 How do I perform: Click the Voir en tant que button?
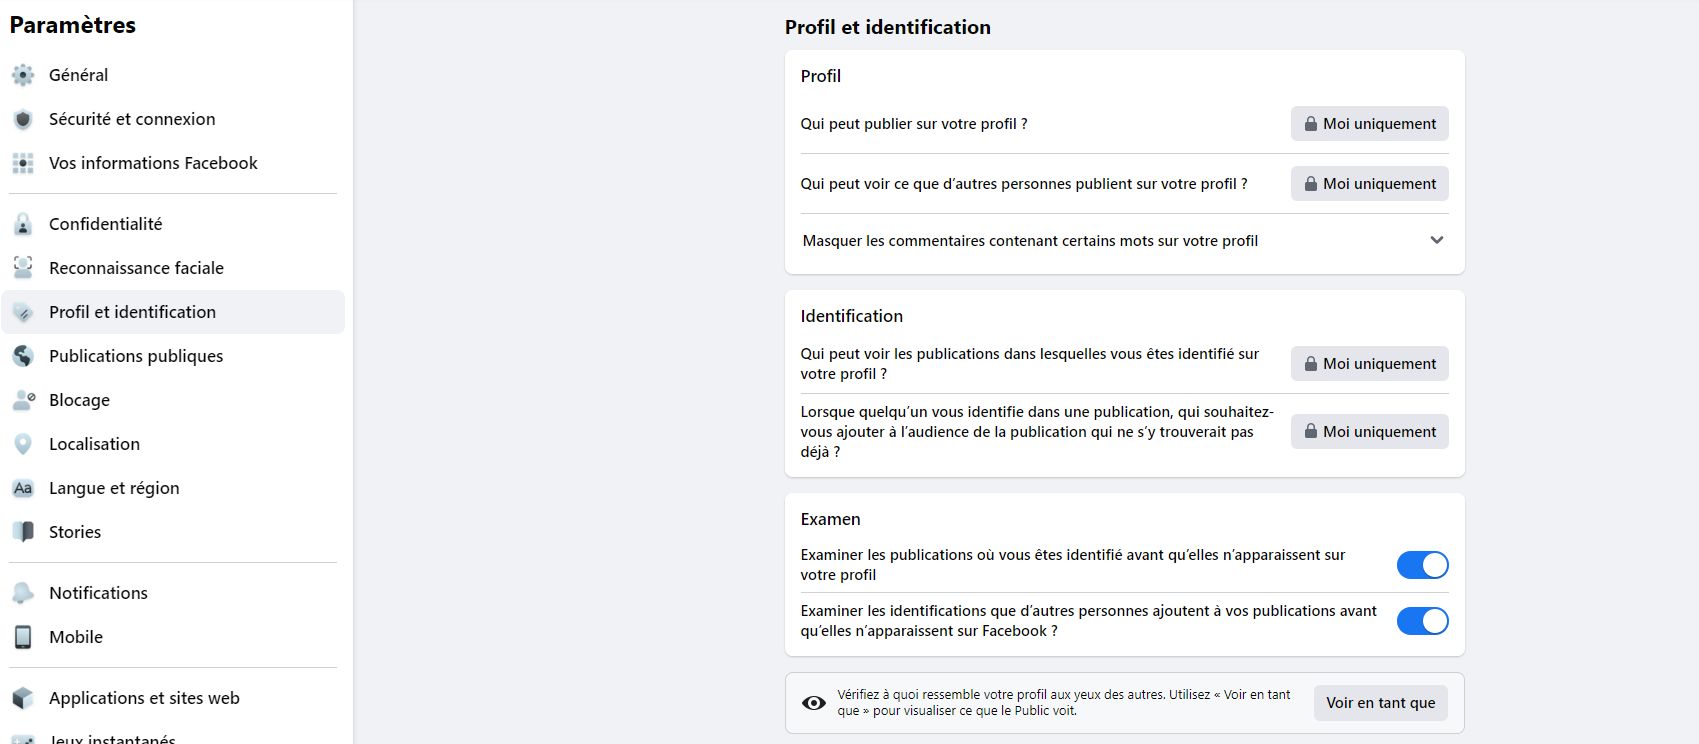point(1380,703)
